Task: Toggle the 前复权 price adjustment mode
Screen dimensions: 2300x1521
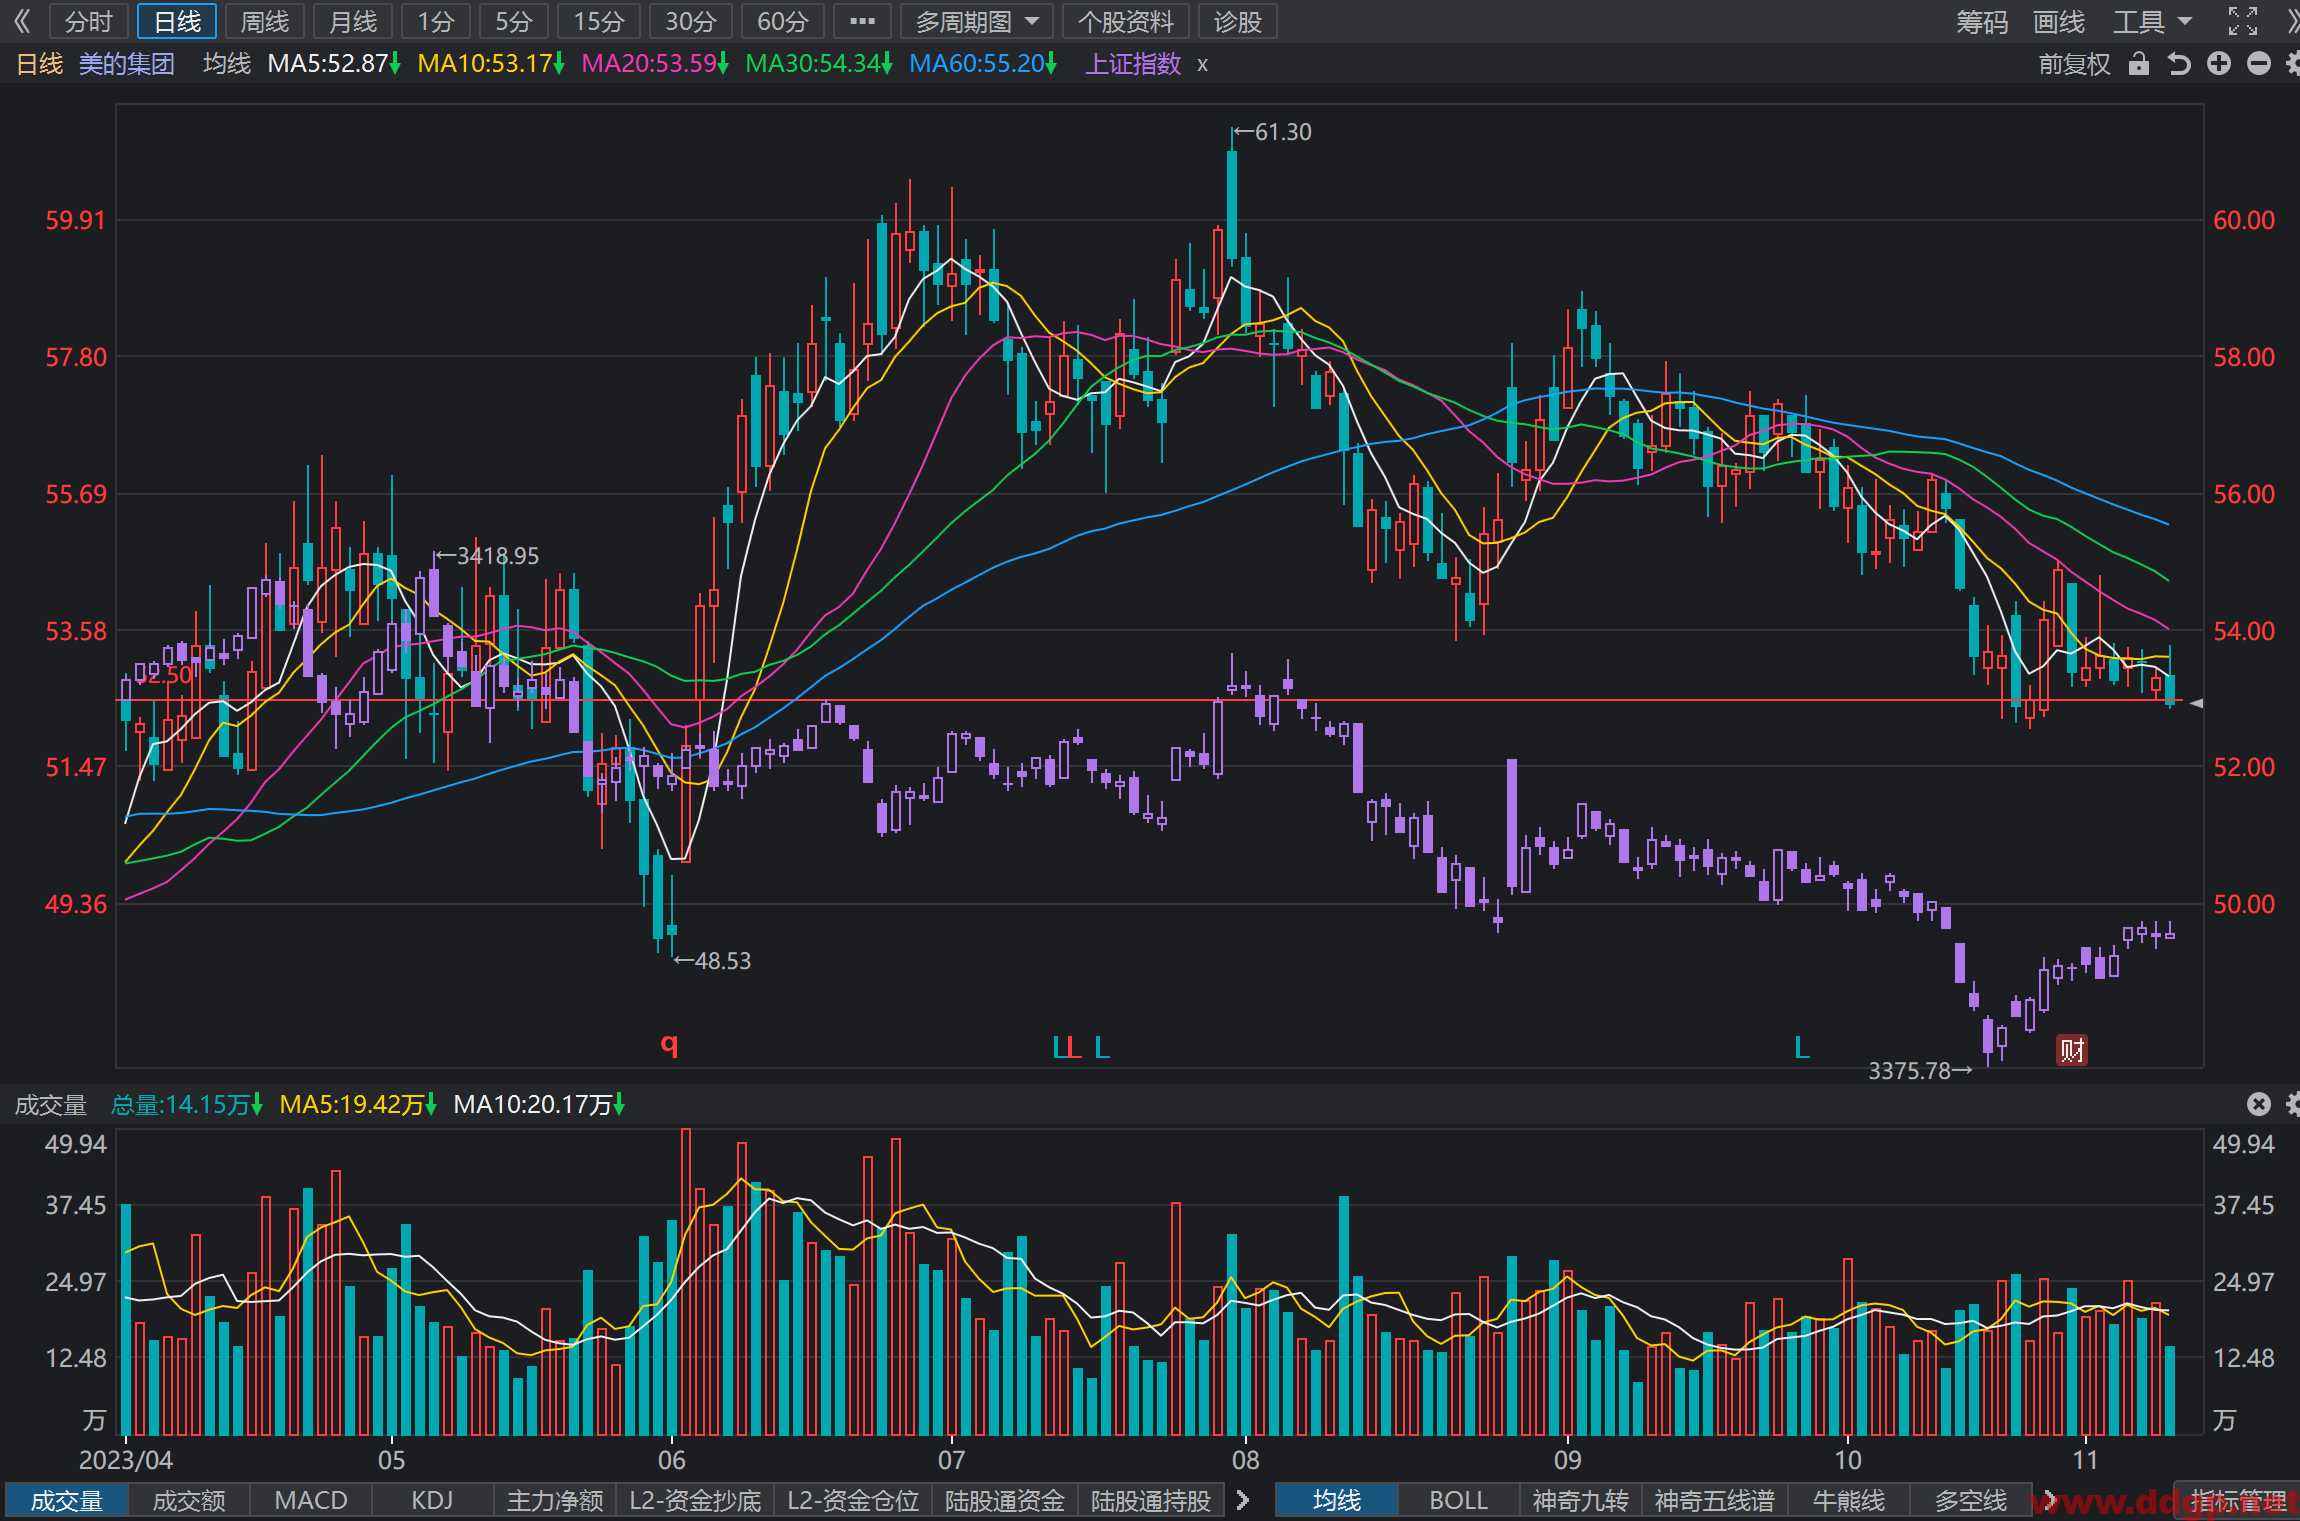Action: pyautogui.click(x=2075, y=64)
